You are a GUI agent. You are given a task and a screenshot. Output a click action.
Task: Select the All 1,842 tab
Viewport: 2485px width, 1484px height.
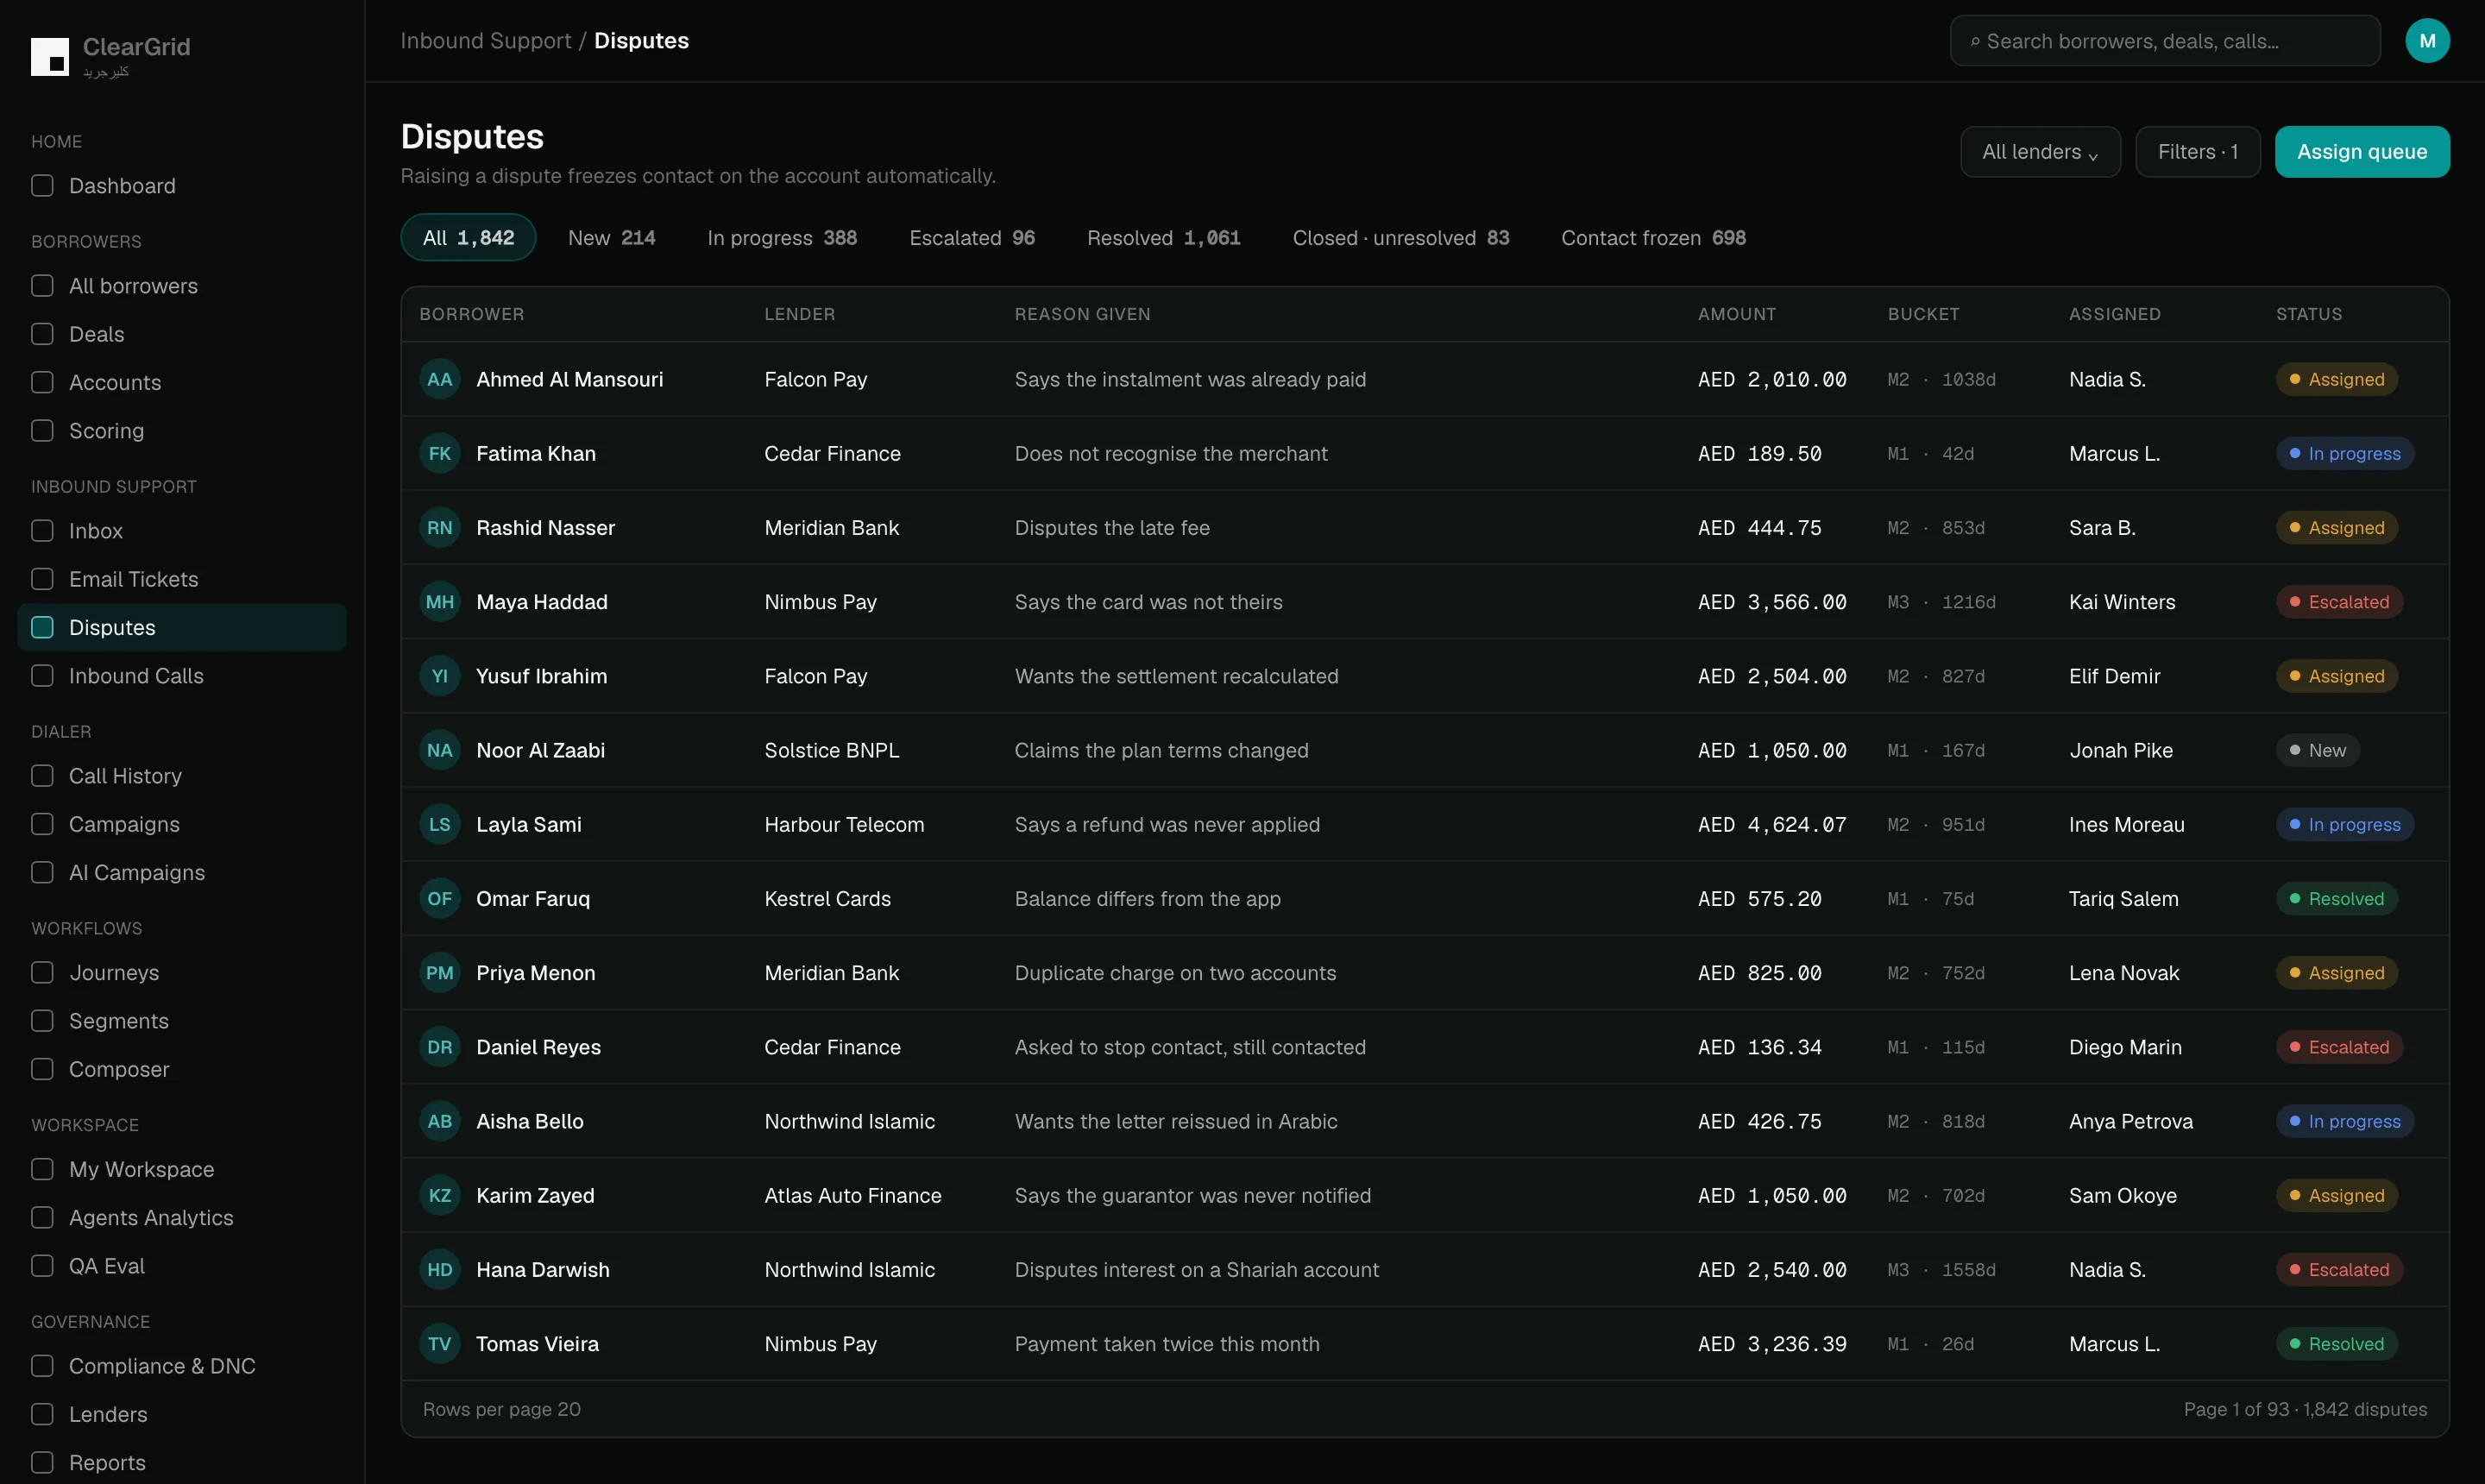(468, 238)
